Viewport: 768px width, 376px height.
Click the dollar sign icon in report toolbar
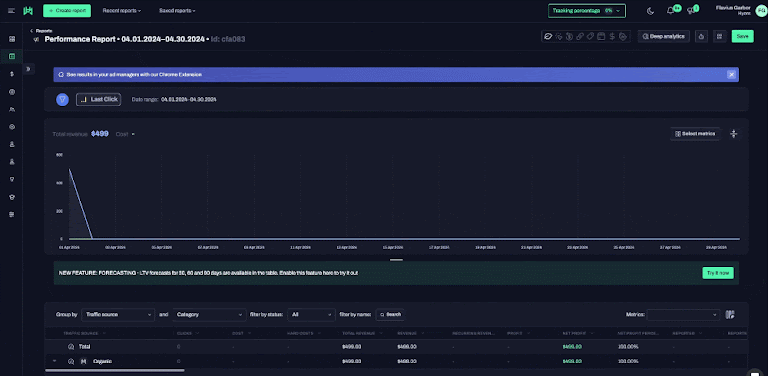(x=612, y=36)
